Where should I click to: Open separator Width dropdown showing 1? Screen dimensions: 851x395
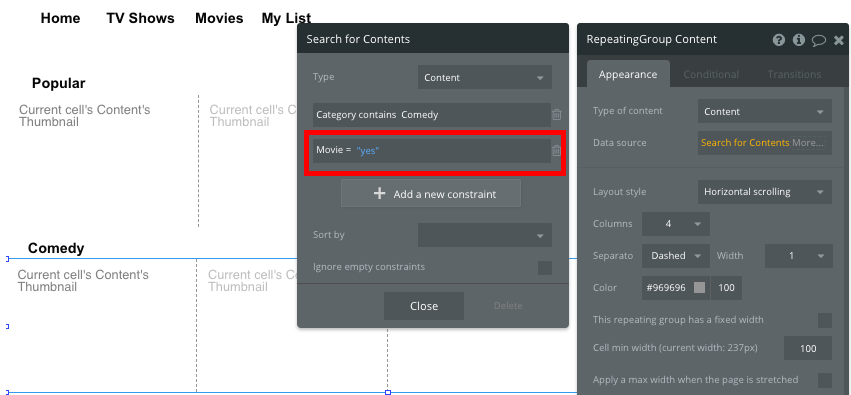click(x=798, y=256)
